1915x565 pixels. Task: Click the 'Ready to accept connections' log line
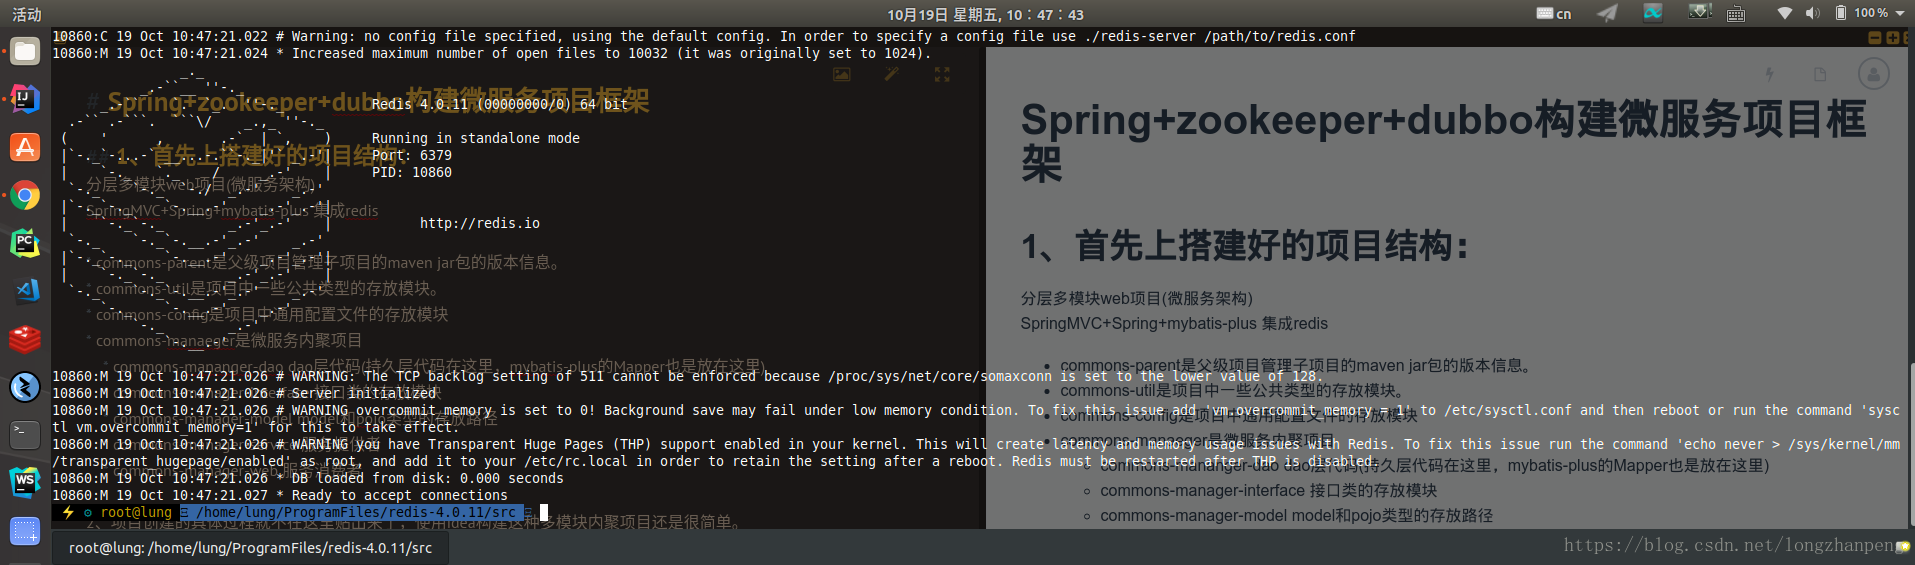280,495
